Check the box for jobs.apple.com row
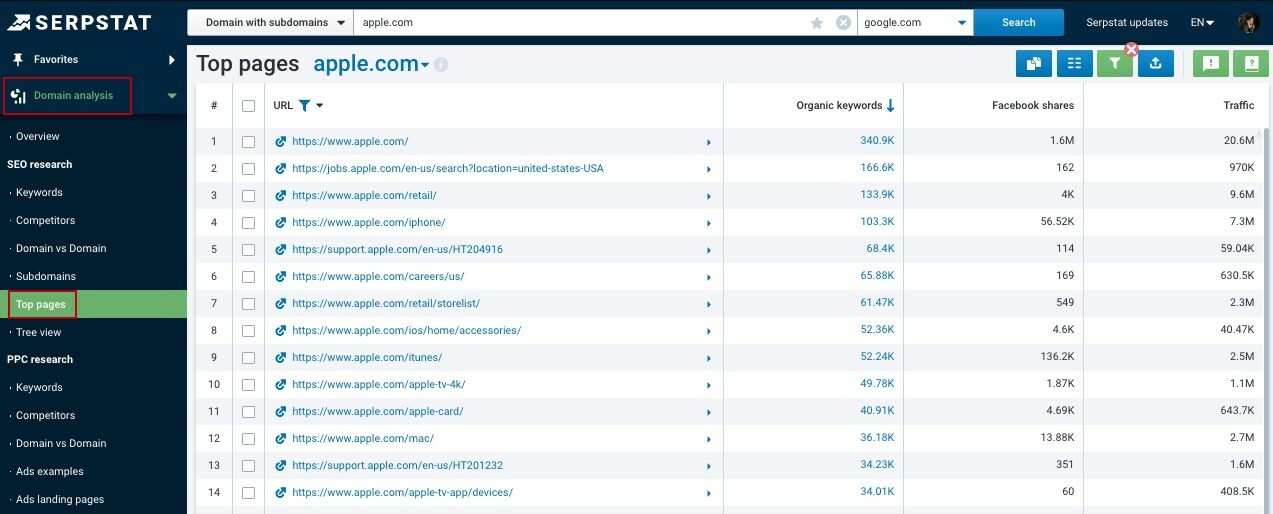The height and width of the screenshot is (514, 1273). (249, 169)
